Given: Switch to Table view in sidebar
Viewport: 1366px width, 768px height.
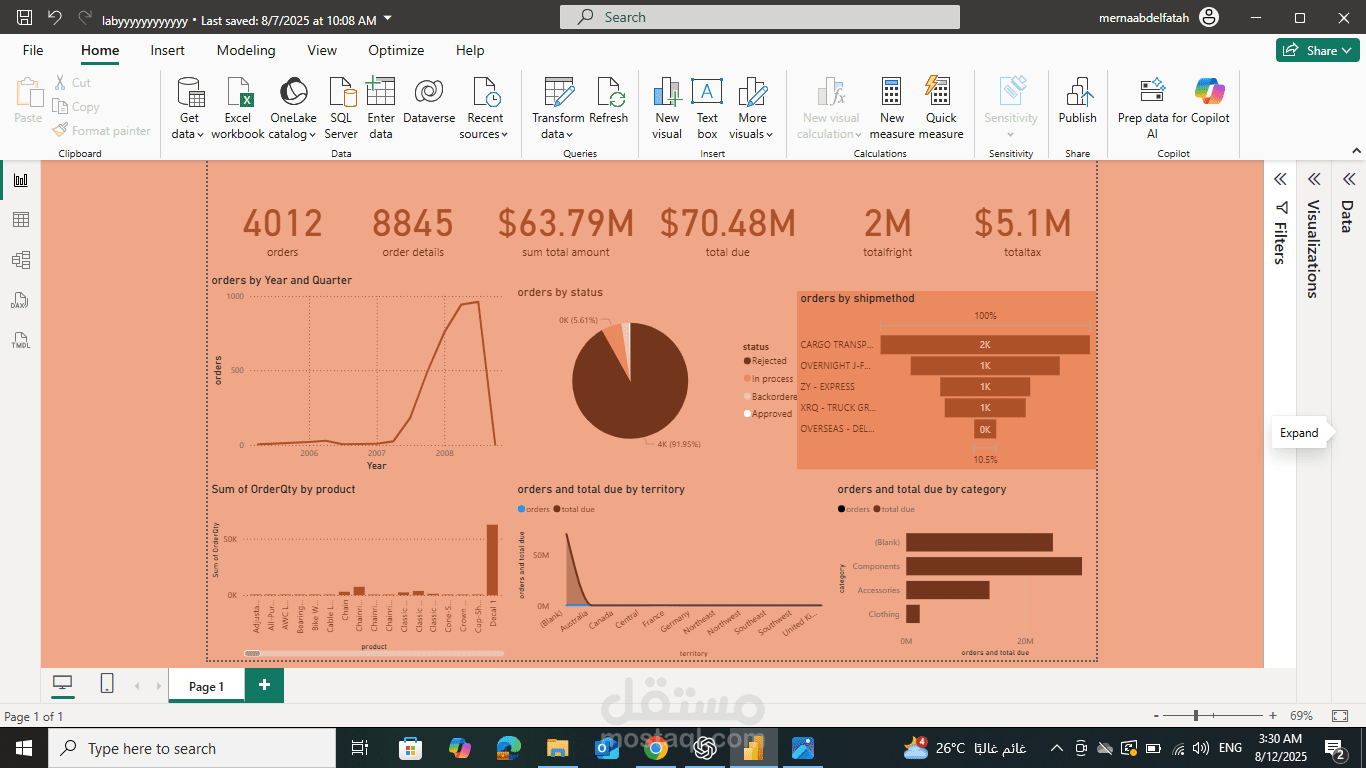Looking at the screenshot, I should pos(21,220).
